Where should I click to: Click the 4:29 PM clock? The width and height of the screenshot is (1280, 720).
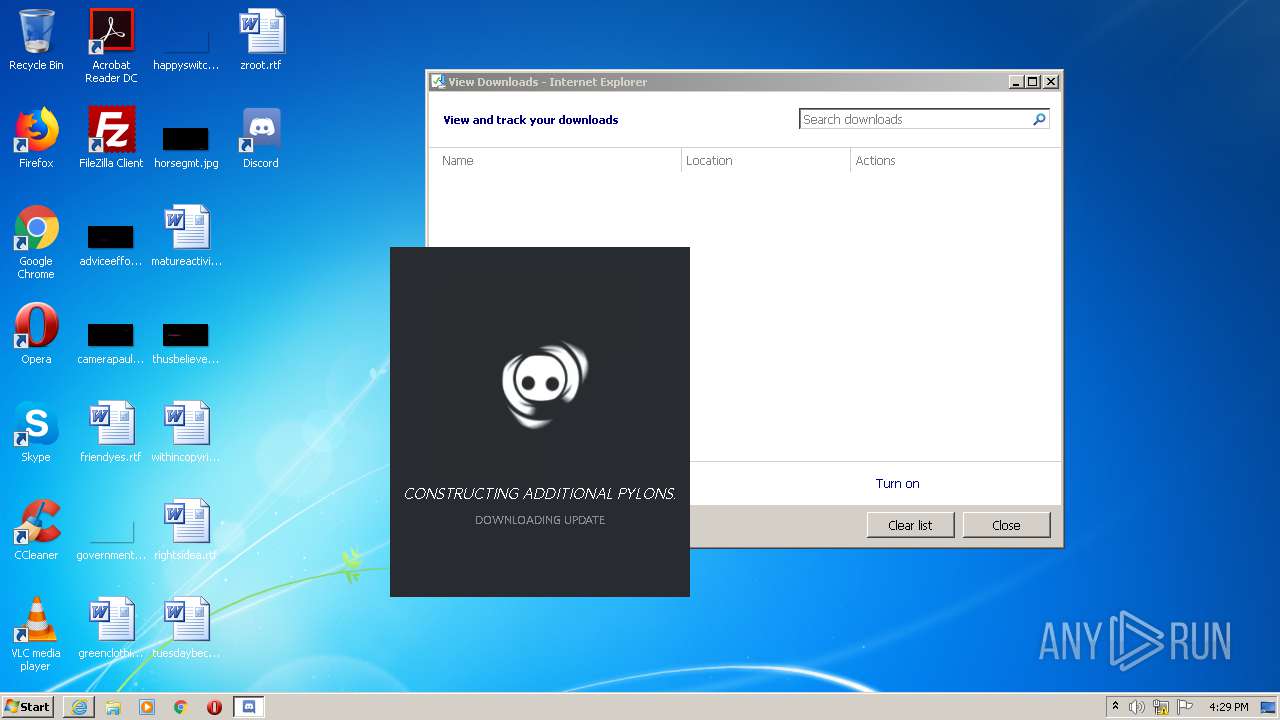coord(1228,707)
